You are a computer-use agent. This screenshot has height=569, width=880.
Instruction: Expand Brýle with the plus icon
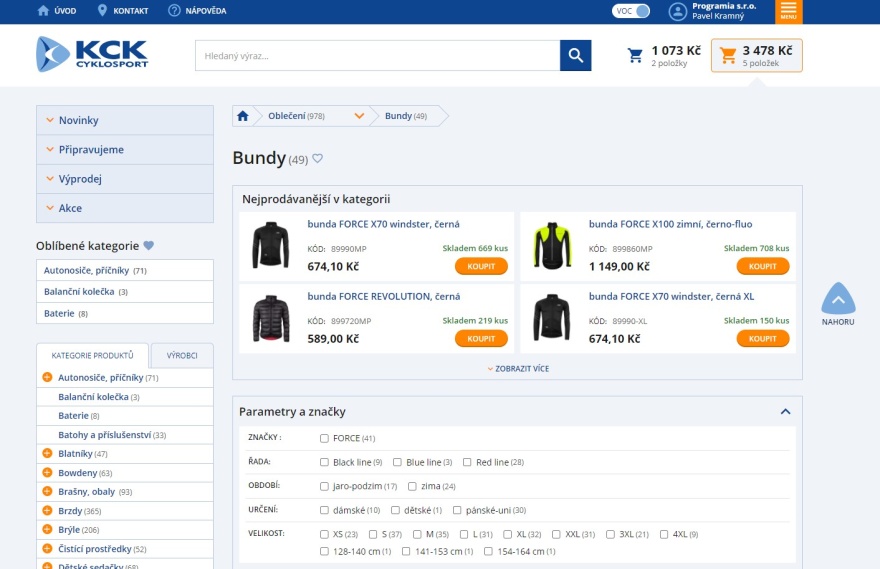[47, 529]
